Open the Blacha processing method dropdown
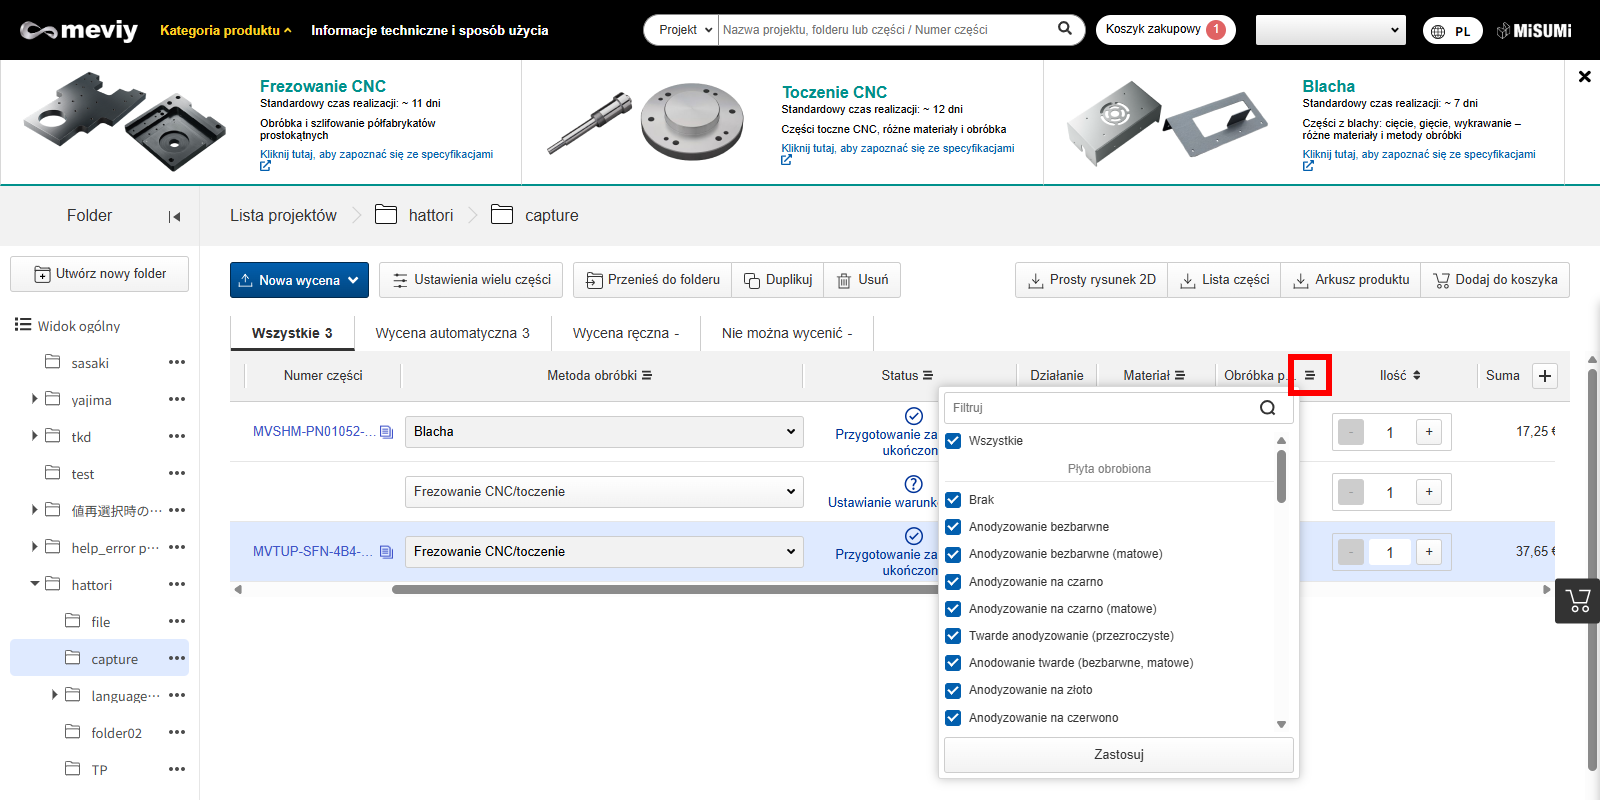 pyautogui.click(x=603, y=432)
